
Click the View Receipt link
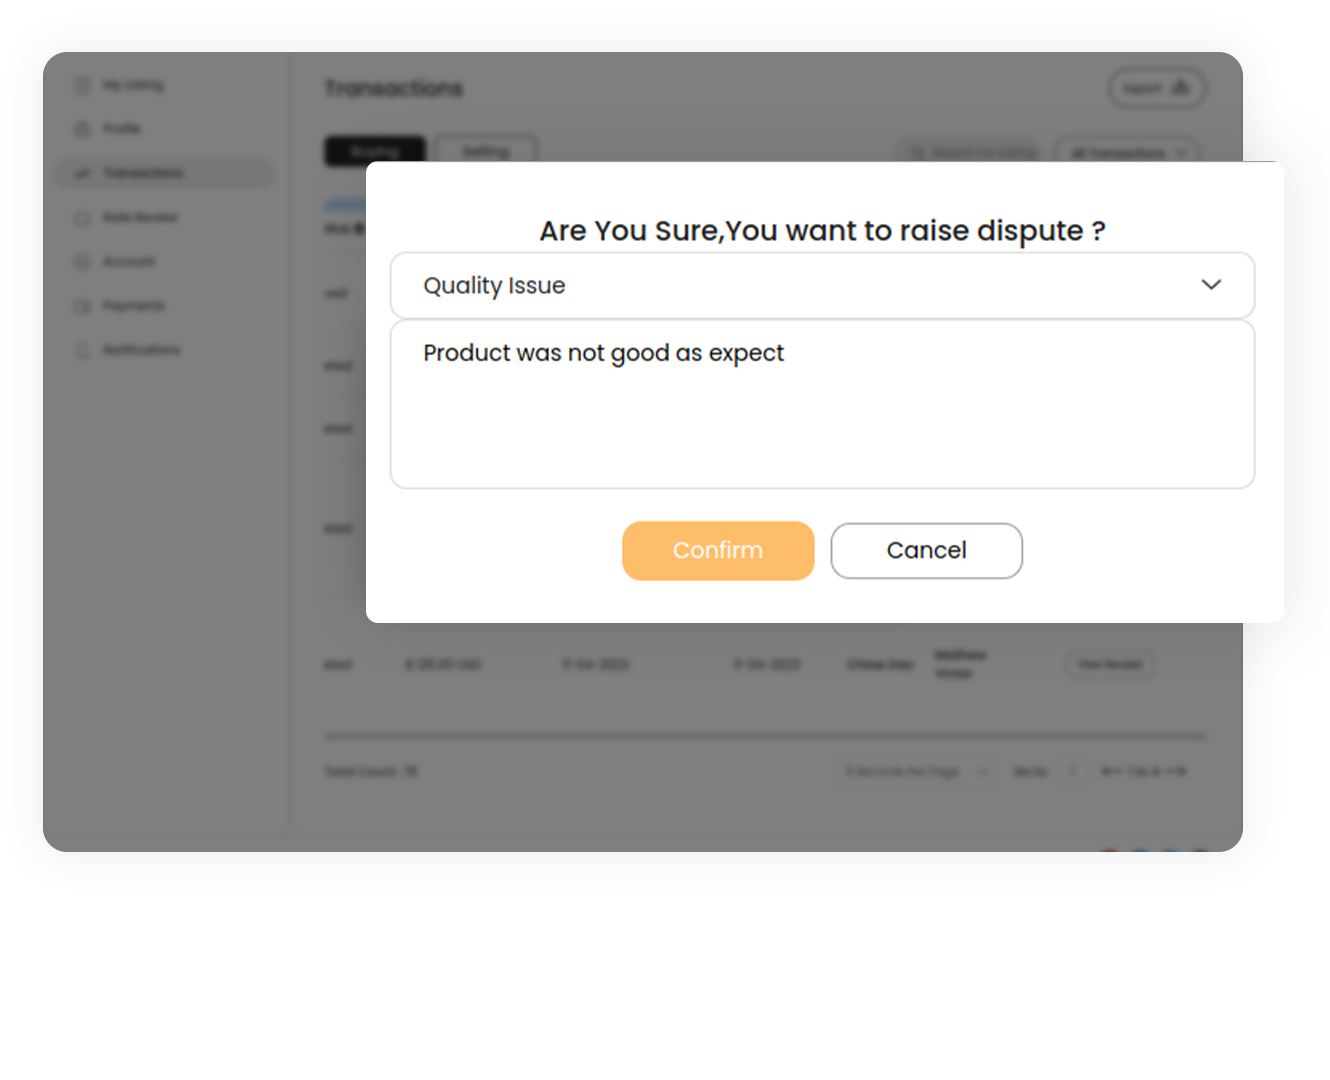click(1110, 664)
